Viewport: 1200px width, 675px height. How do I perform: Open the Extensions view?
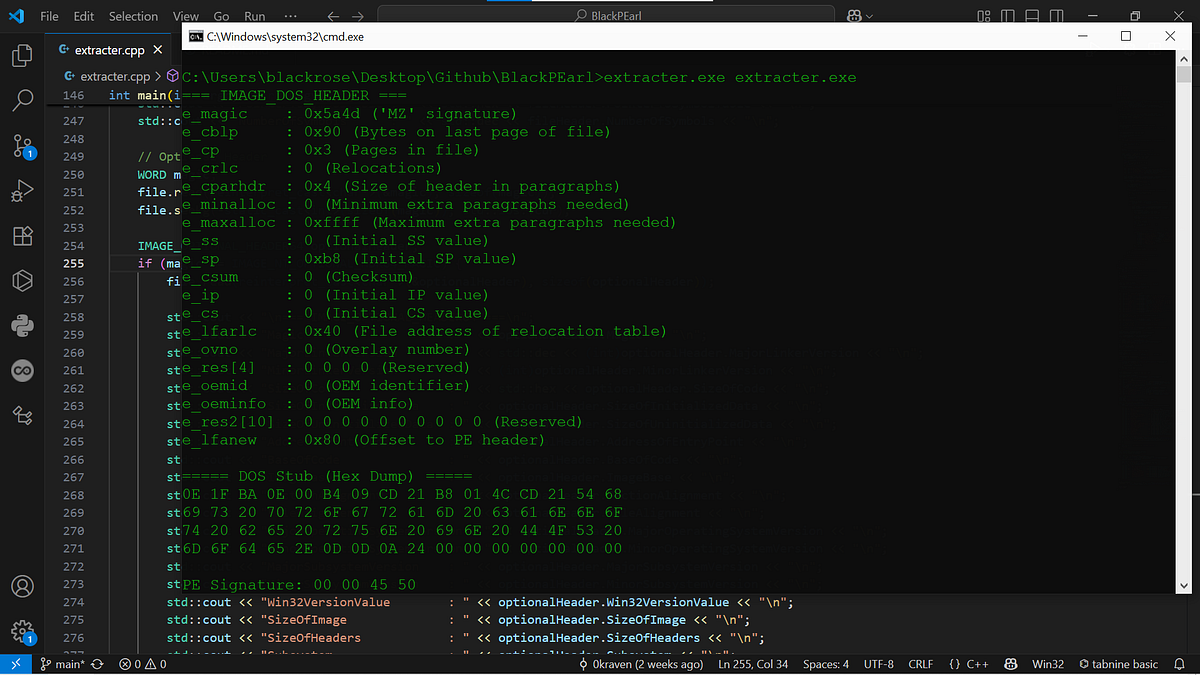pyautogui.click(x=21, y=235)
